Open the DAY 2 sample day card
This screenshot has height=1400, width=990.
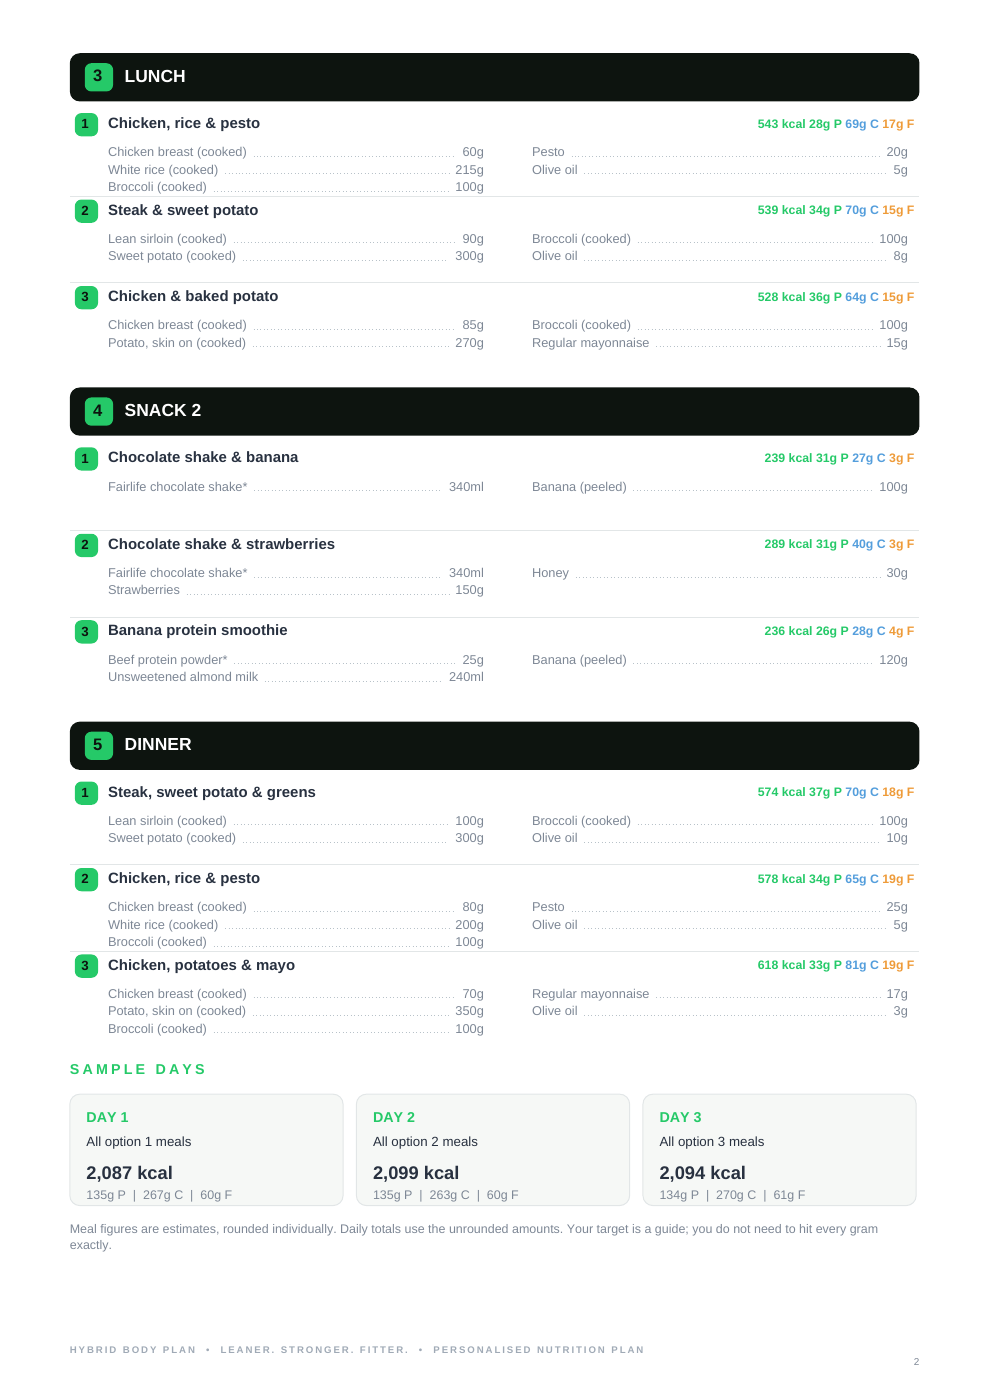(x=493, y=1150)
